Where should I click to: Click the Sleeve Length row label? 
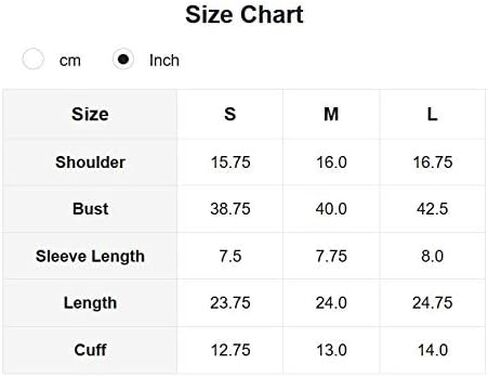click(x=90, y=256)
